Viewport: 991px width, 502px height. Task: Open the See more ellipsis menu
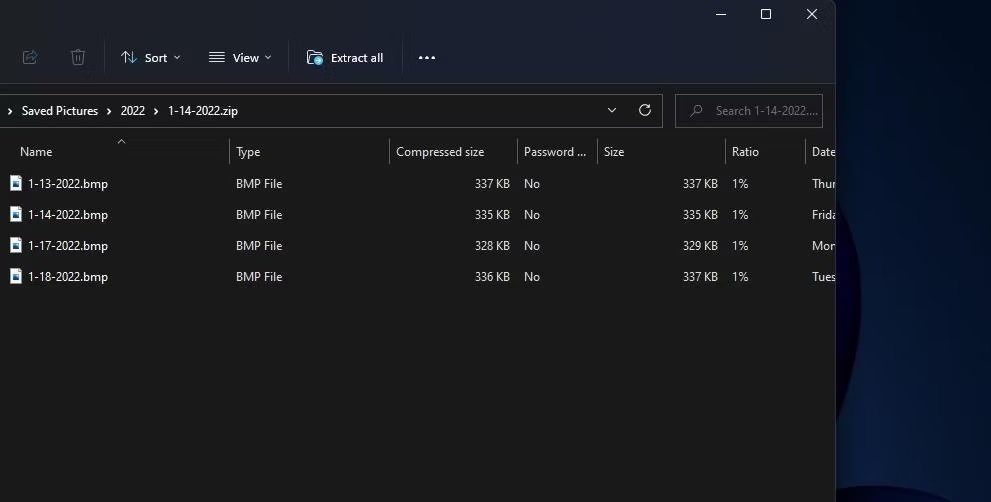tap(427, 58)
